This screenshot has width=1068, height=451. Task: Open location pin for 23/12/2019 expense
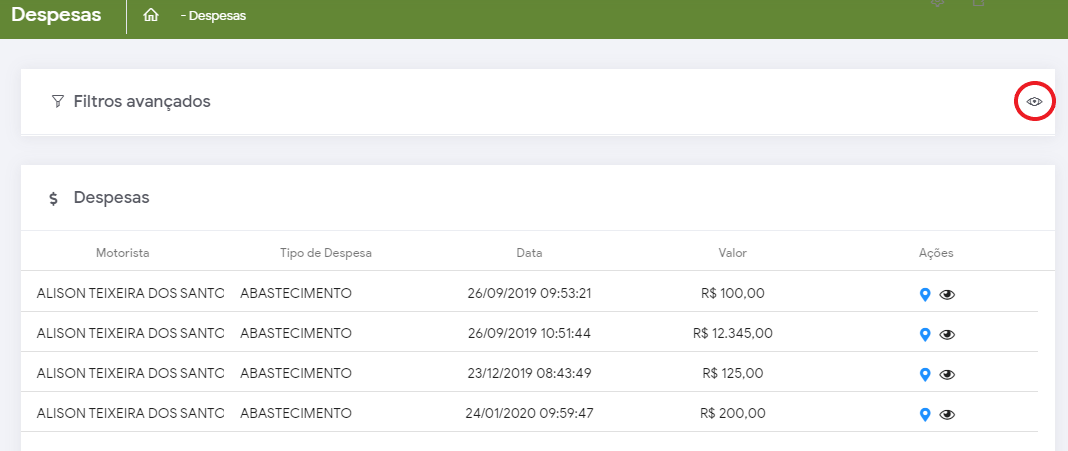925,374
